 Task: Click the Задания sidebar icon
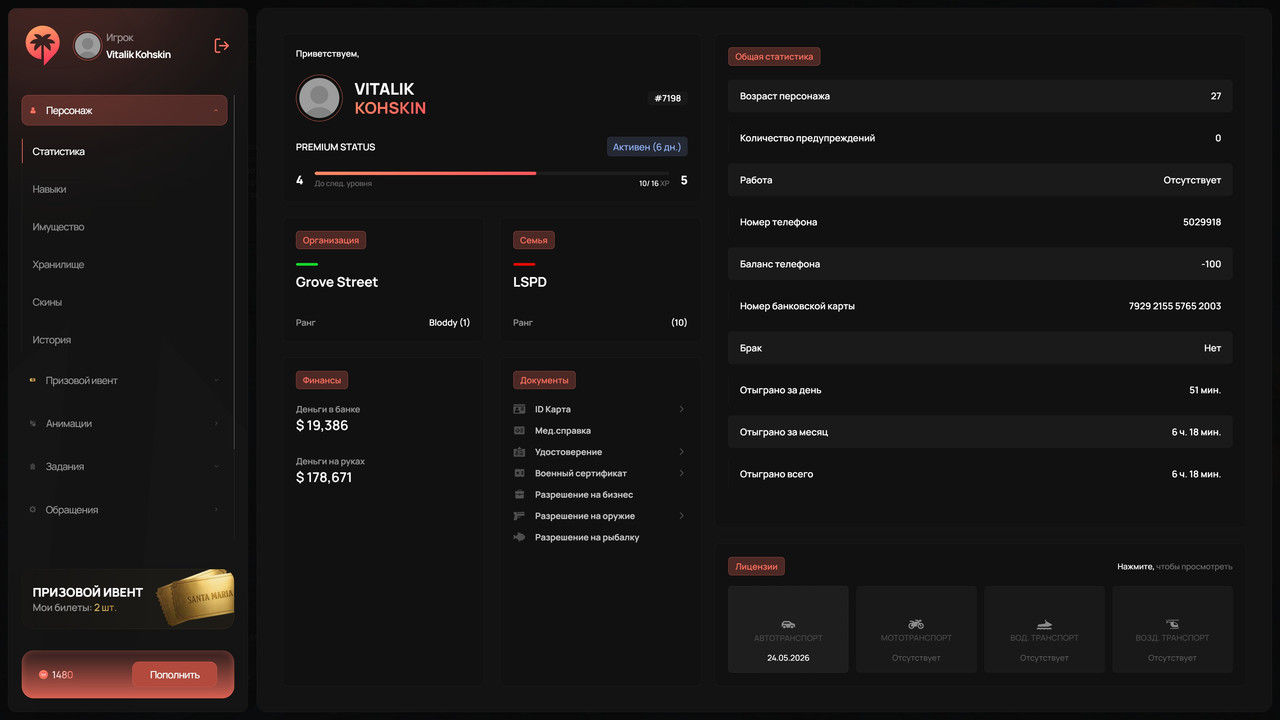(33, 467)
